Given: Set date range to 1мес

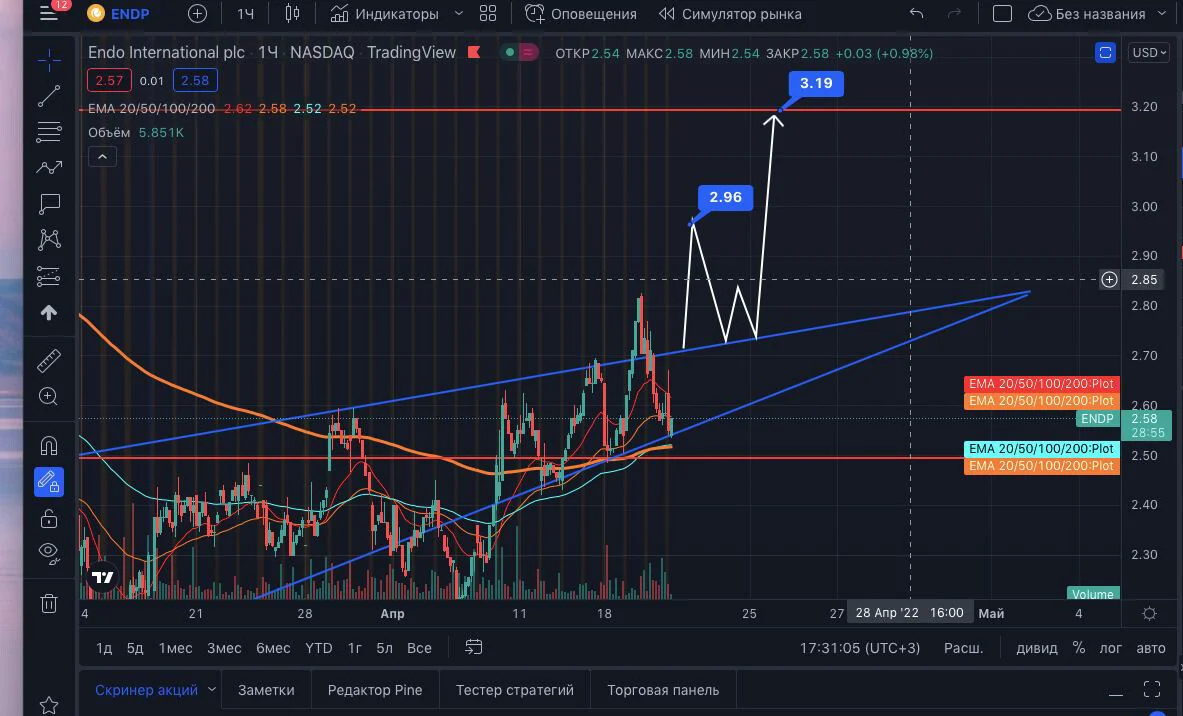Looking at the screenshot, I should (x=175, y=648).
